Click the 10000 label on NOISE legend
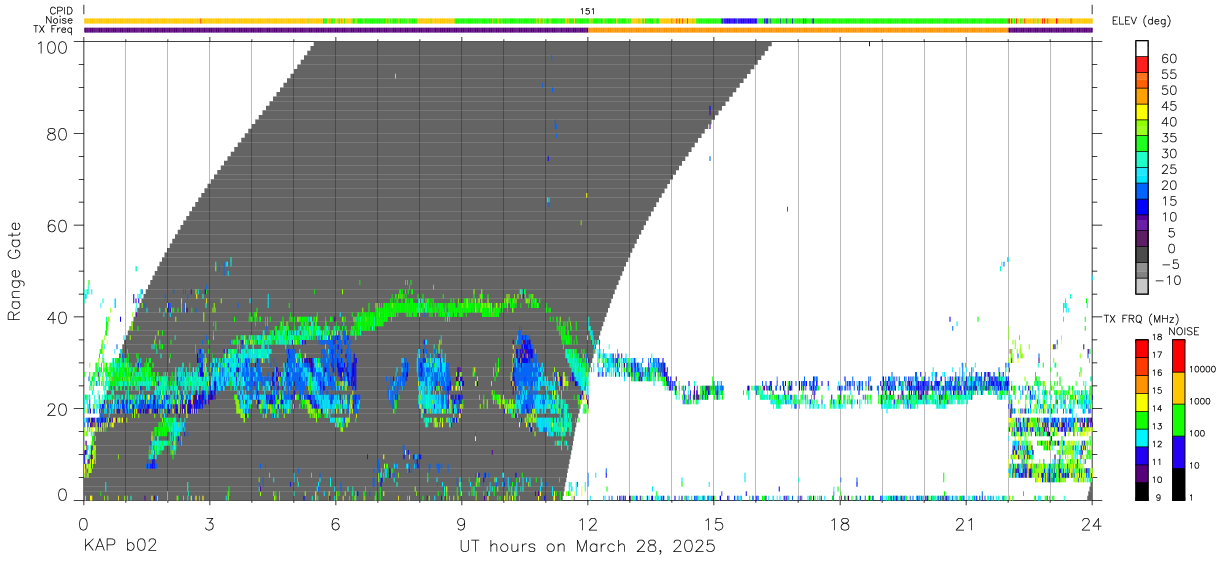1228x567 pixels. tap(1203, 369)
